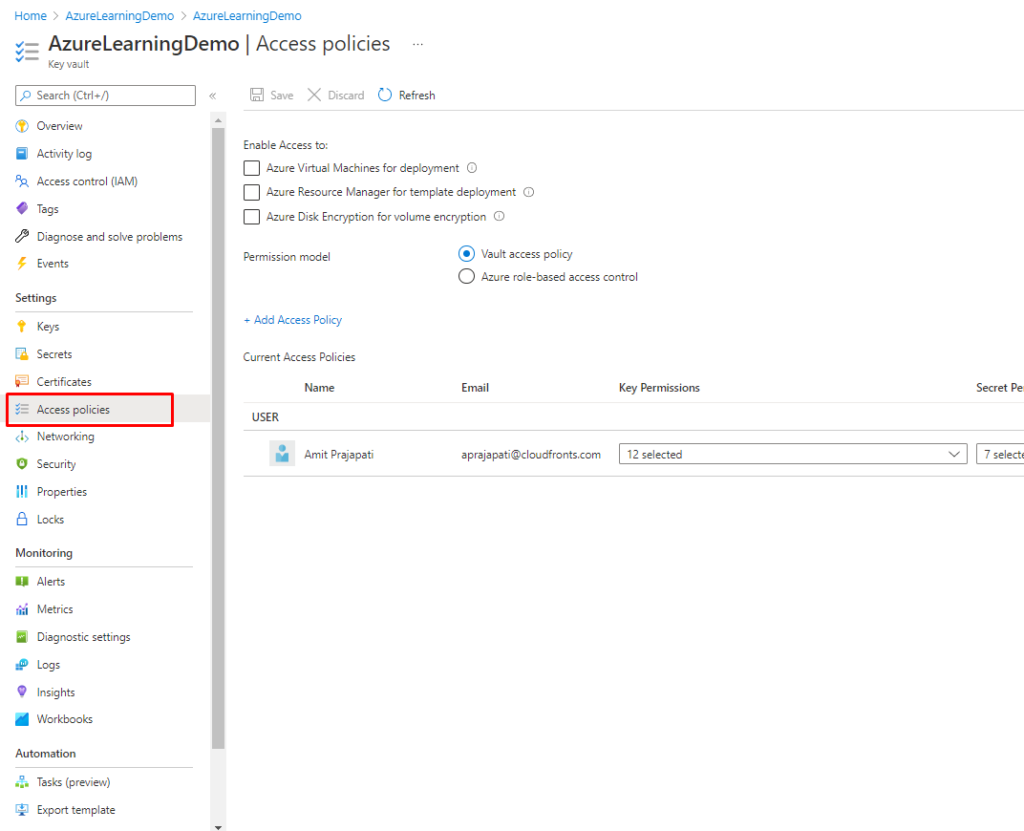The height and width of the screenshot is (831, 1024).
Task: Click the sidebar vertical scrollbar thumb
Action: tap(218, 438)
